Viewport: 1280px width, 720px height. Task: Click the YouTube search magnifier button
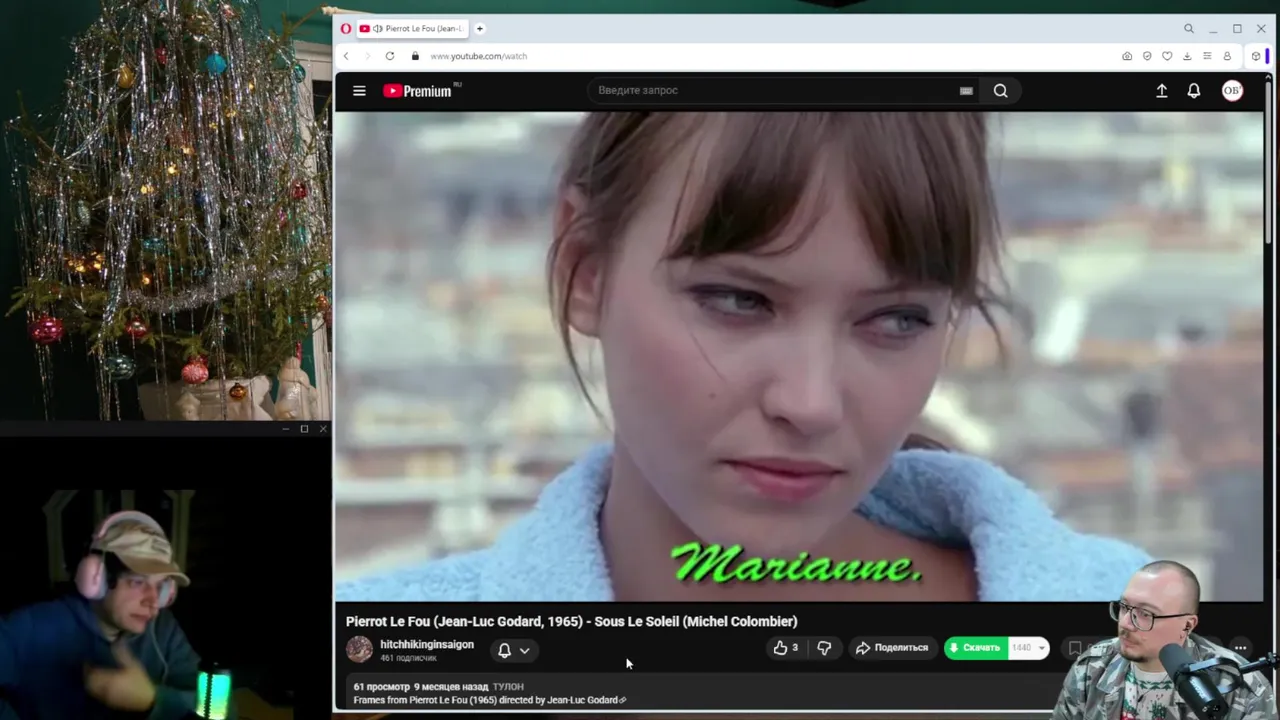1000,91
